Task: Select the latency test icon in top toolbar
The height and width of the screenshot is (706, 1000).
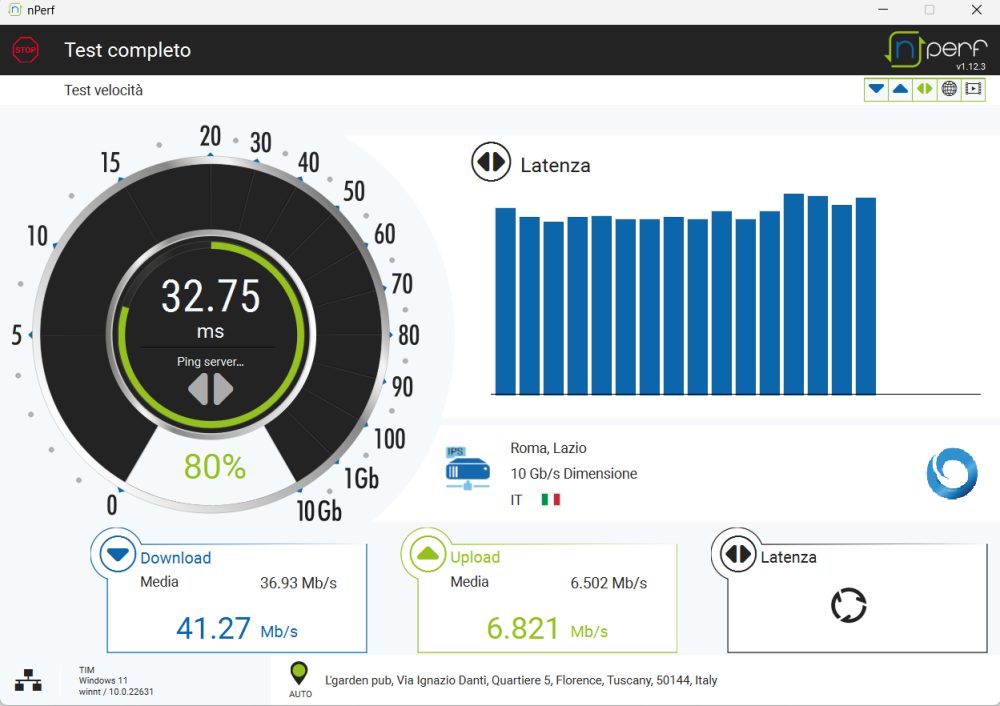Action: (924, 89)
